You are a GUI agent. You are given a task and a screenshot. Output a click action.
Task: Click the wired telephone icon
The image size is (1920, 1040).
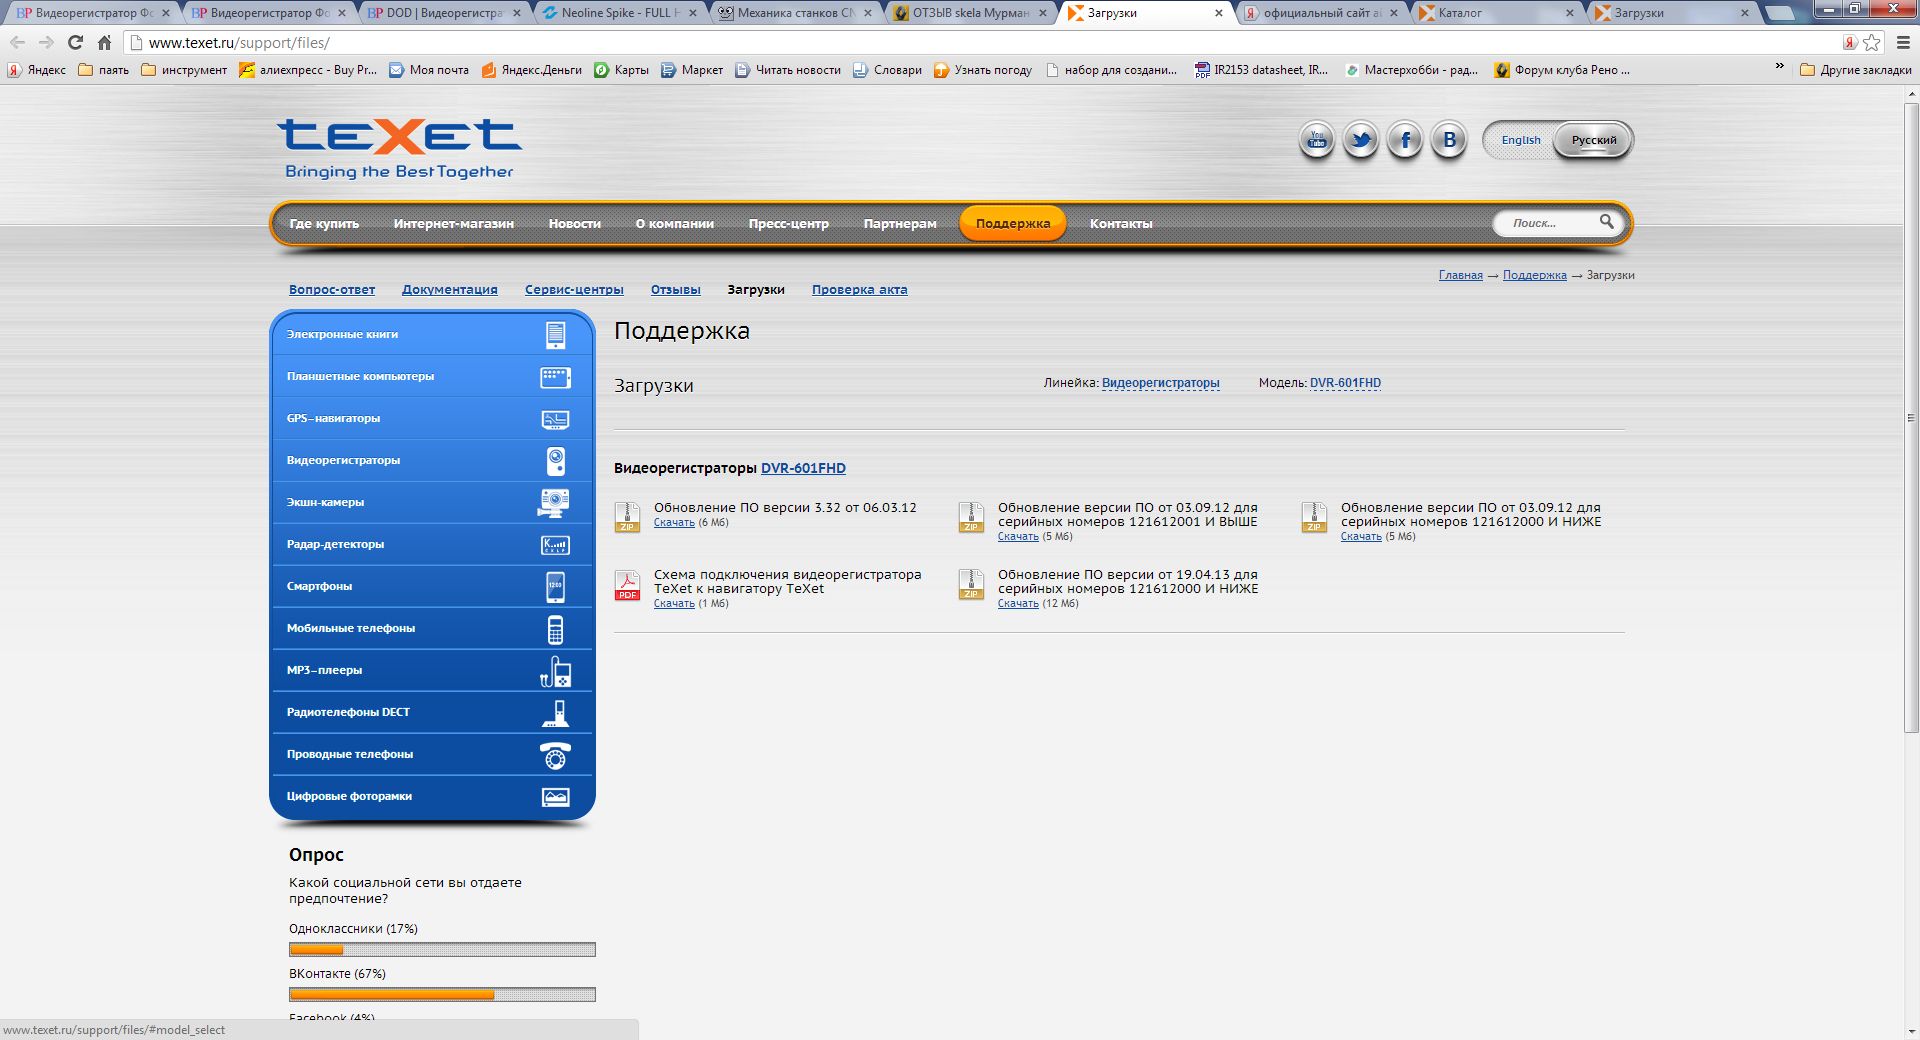coord(555,755)
